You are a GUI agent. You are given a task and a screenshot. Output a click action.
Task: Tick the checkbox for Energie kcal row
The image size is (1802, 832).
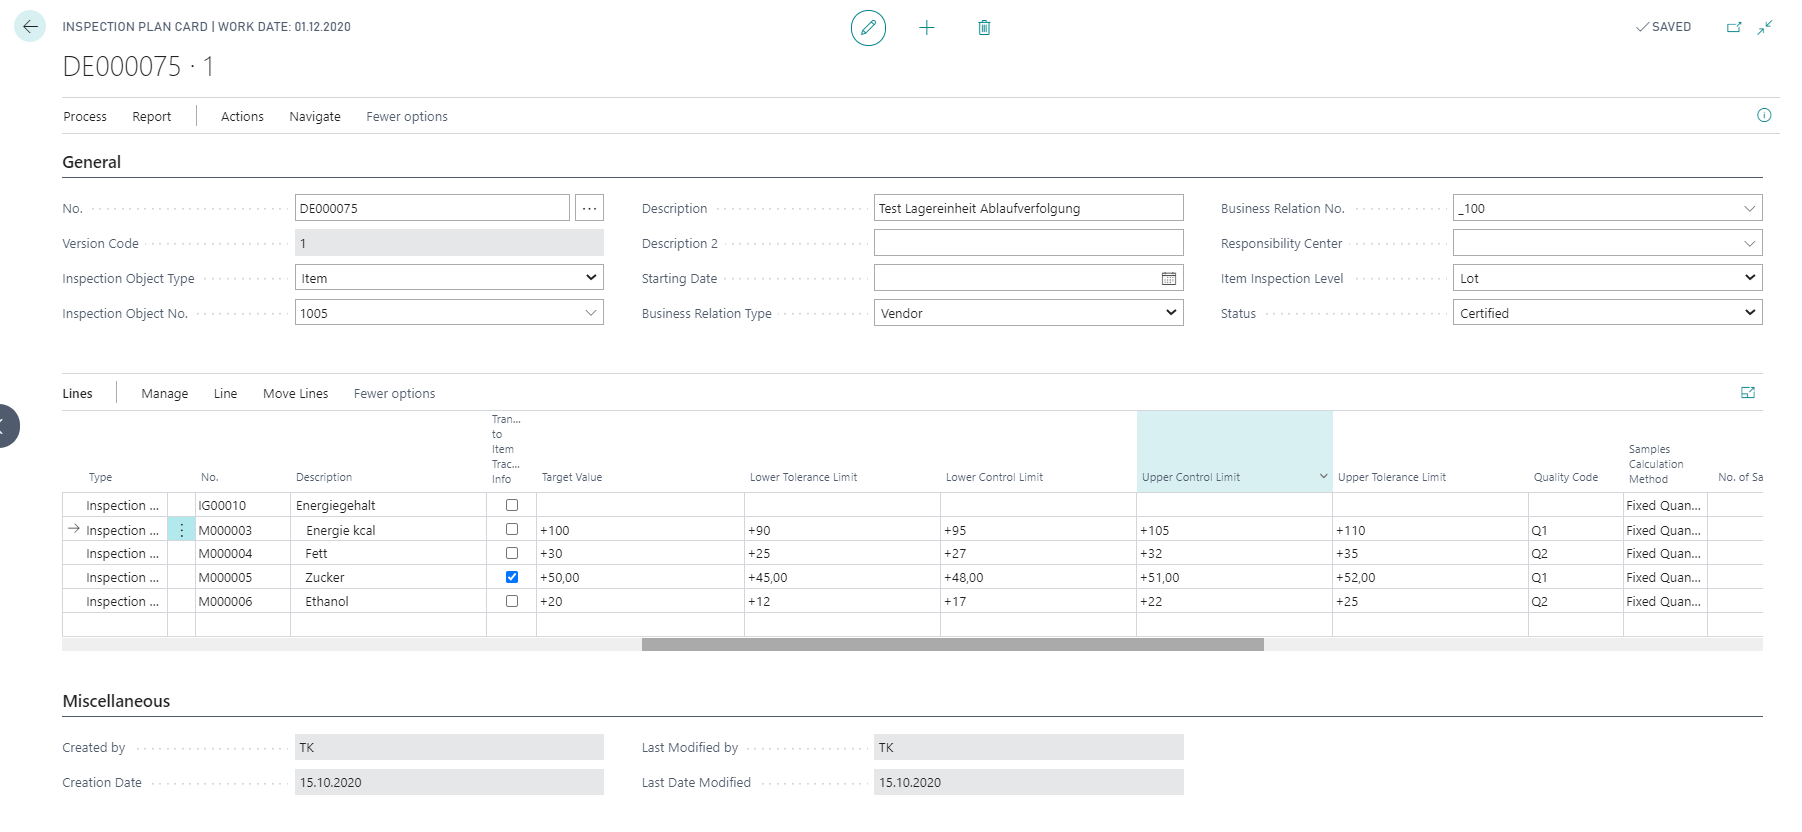click(x=512, y=529)
